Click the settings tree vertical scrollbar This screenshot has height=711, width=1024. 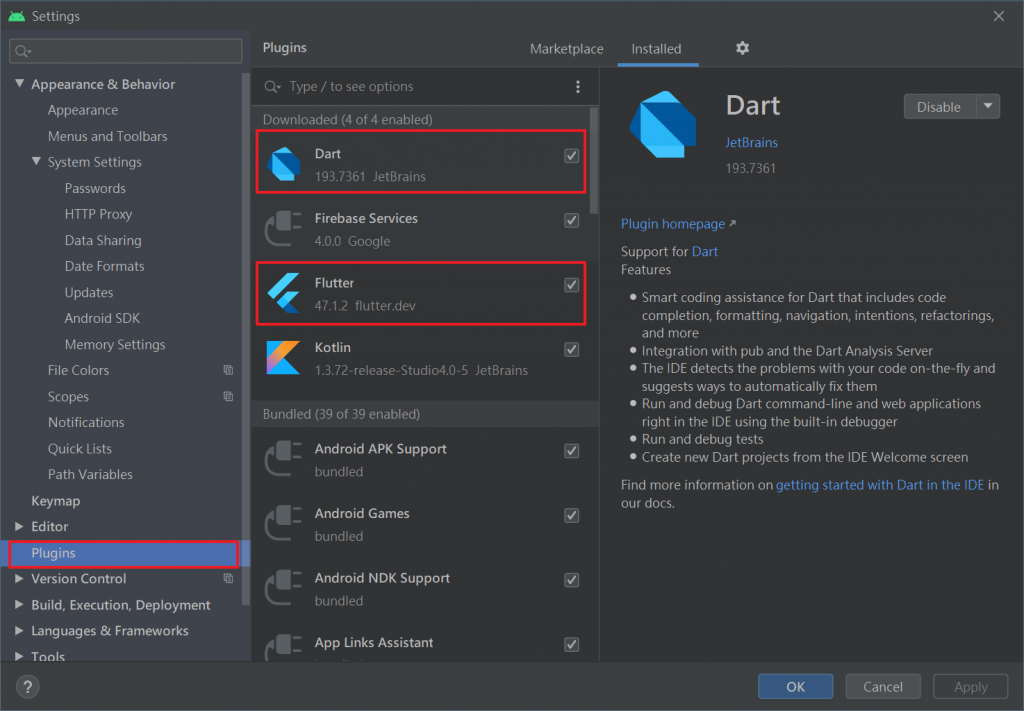(x=246, y=339)
